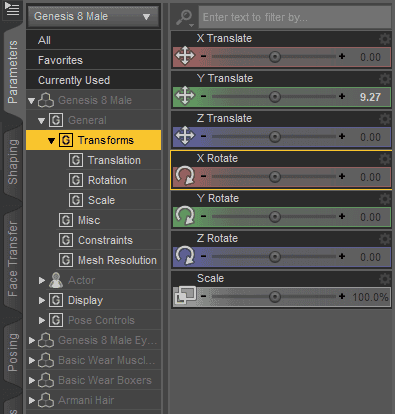This screenshot has height=414, width=395.
Task: Click the Scale value 100.0%
Action: tap(370, 297)
